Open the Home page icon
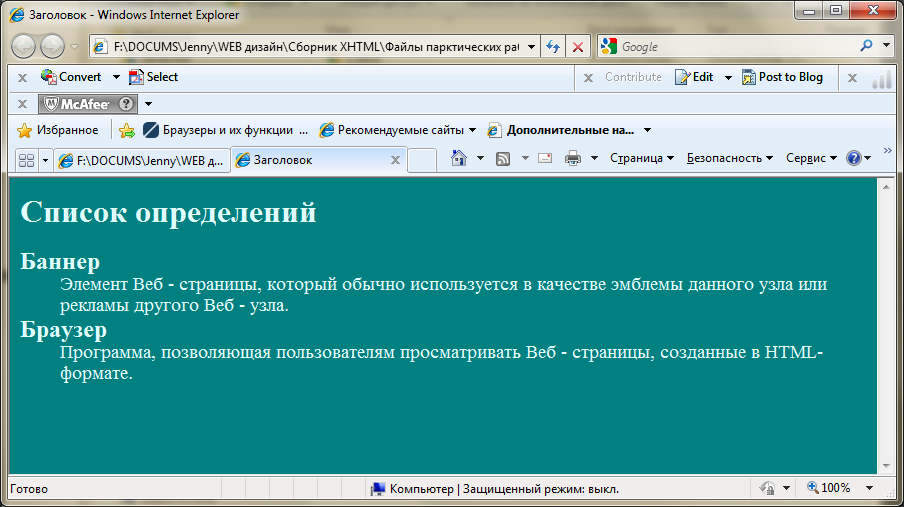This screenshot has width=904, height=507. pyautogui.click(x=459, y=158)
